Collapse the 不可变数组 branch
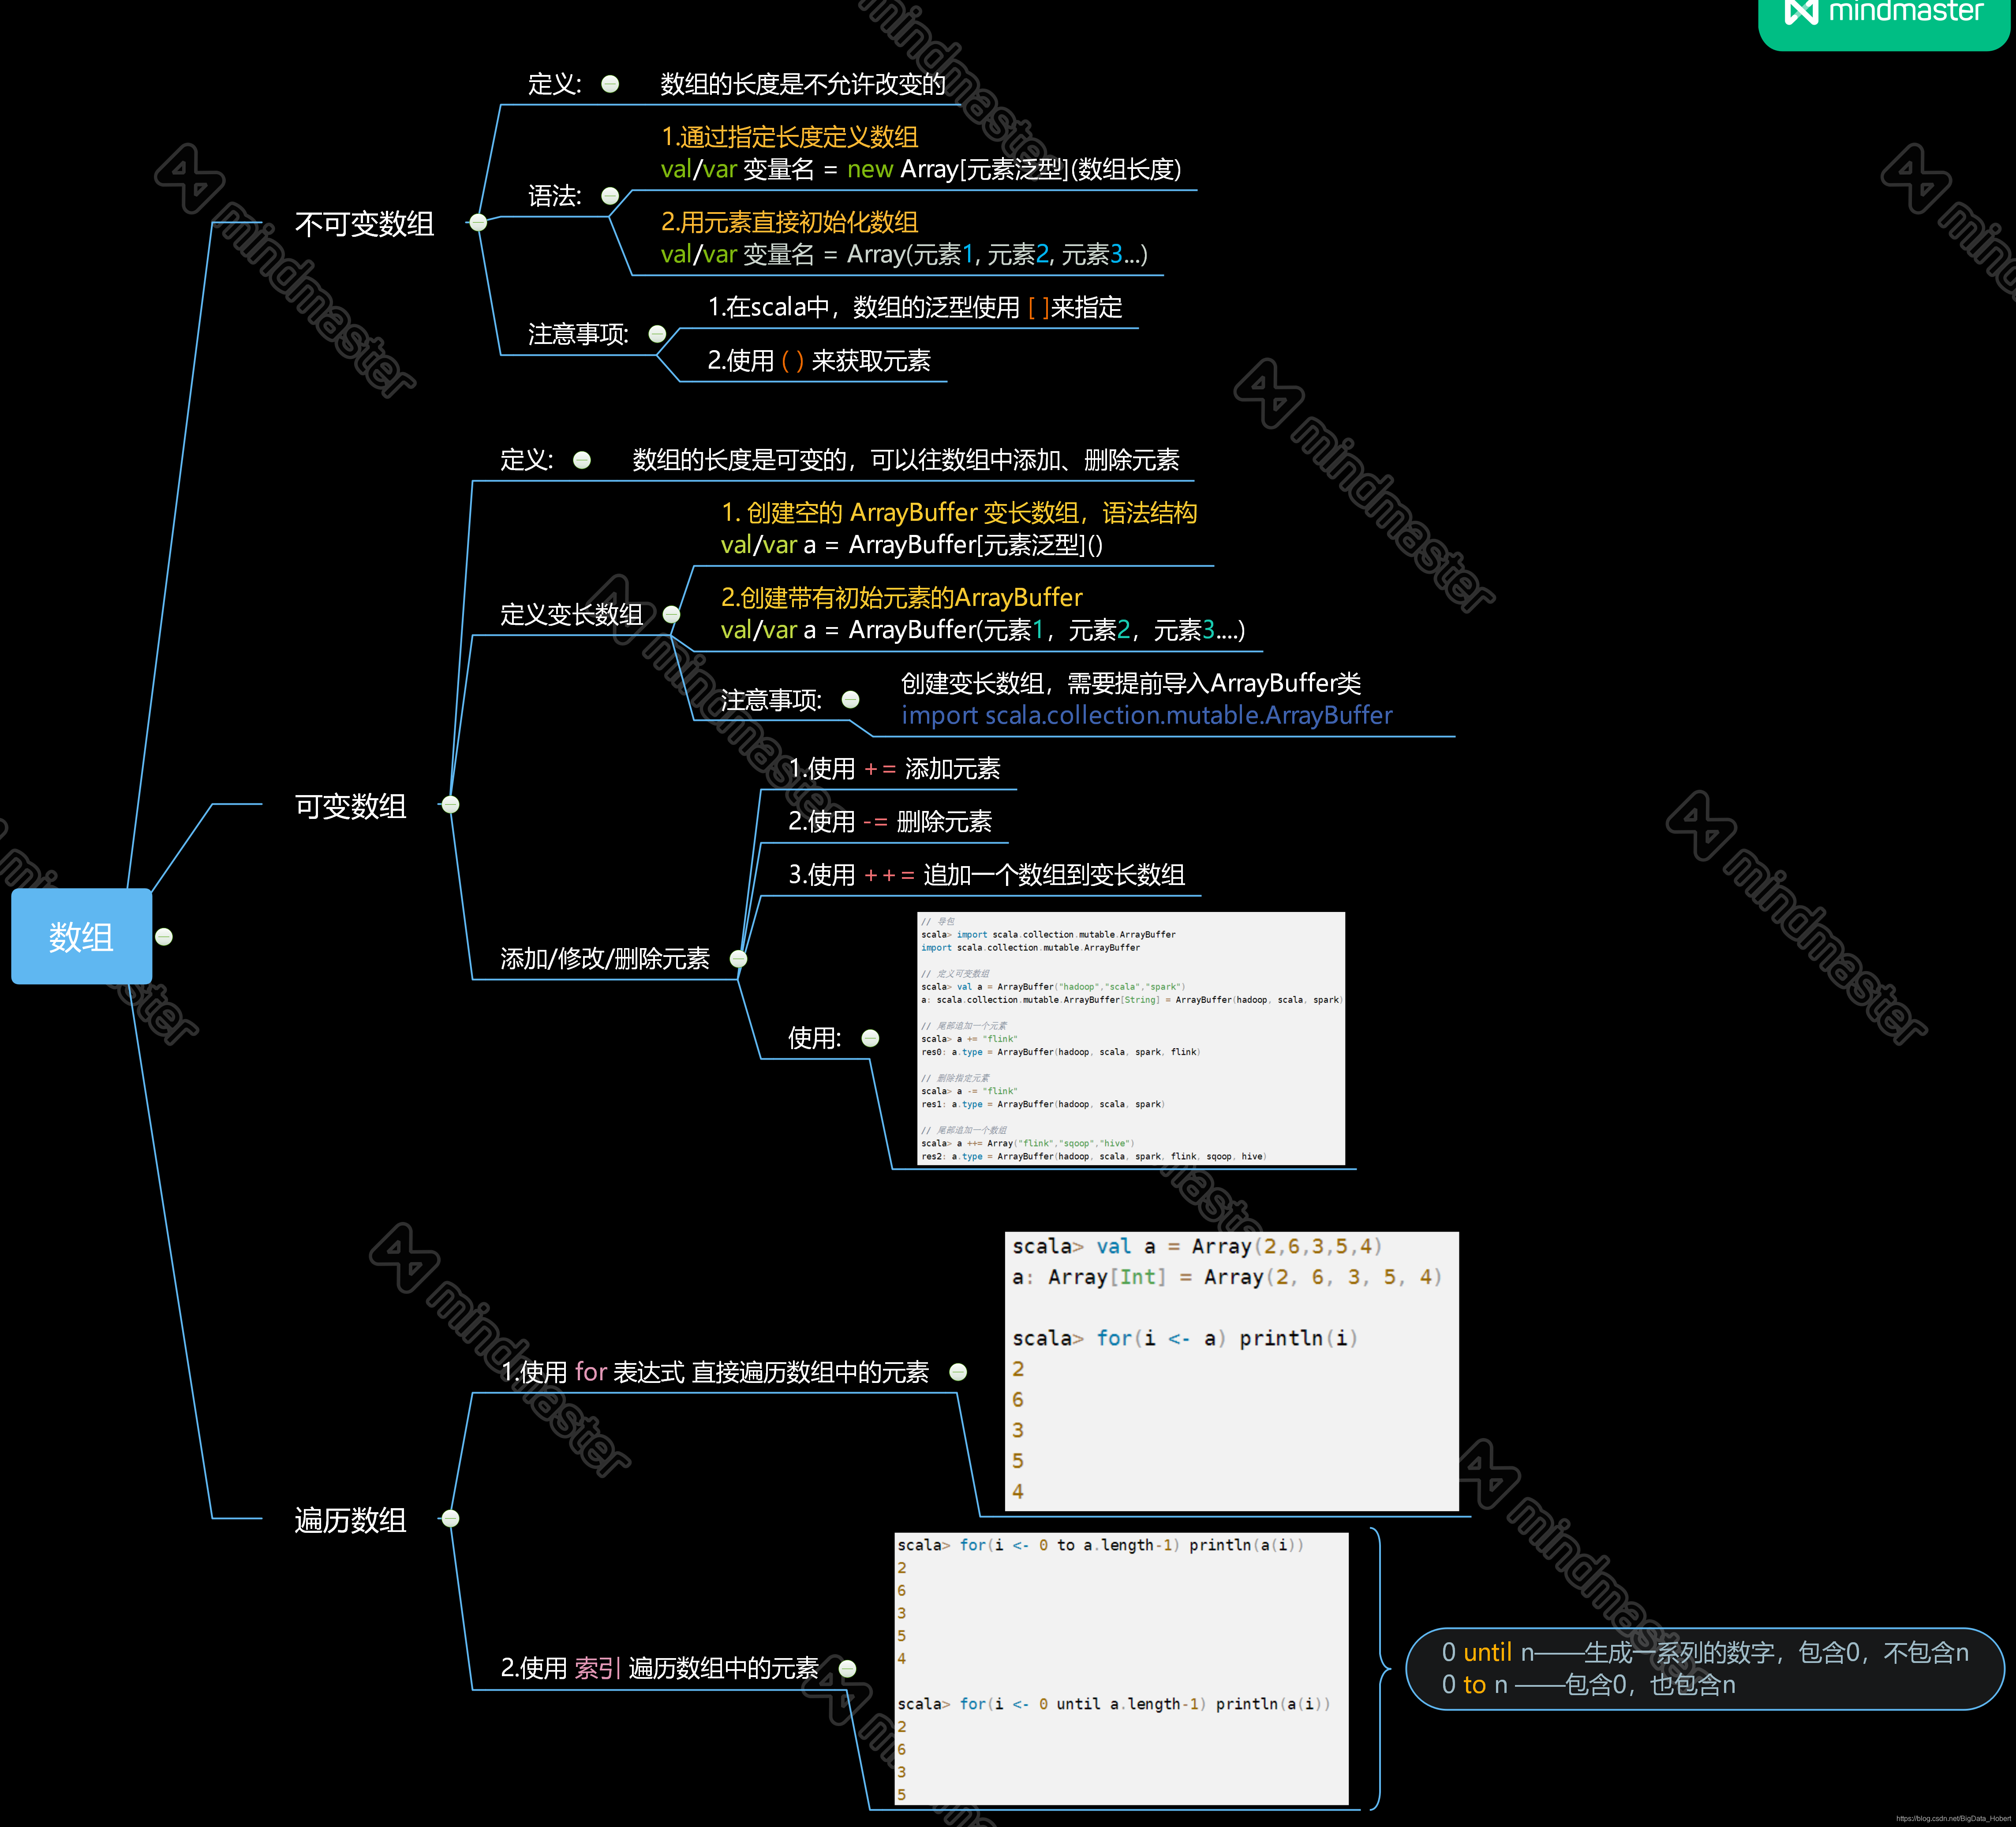Viewport: 2016px width, 1827px height. click(x=478, y=222)
